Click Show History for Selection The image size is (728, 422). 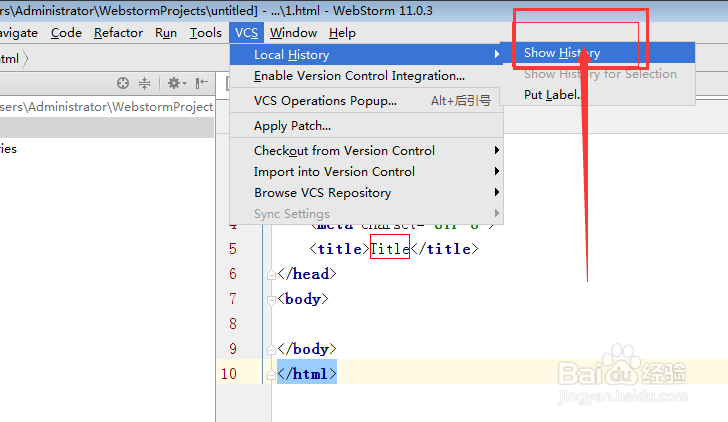pos(598,74)
